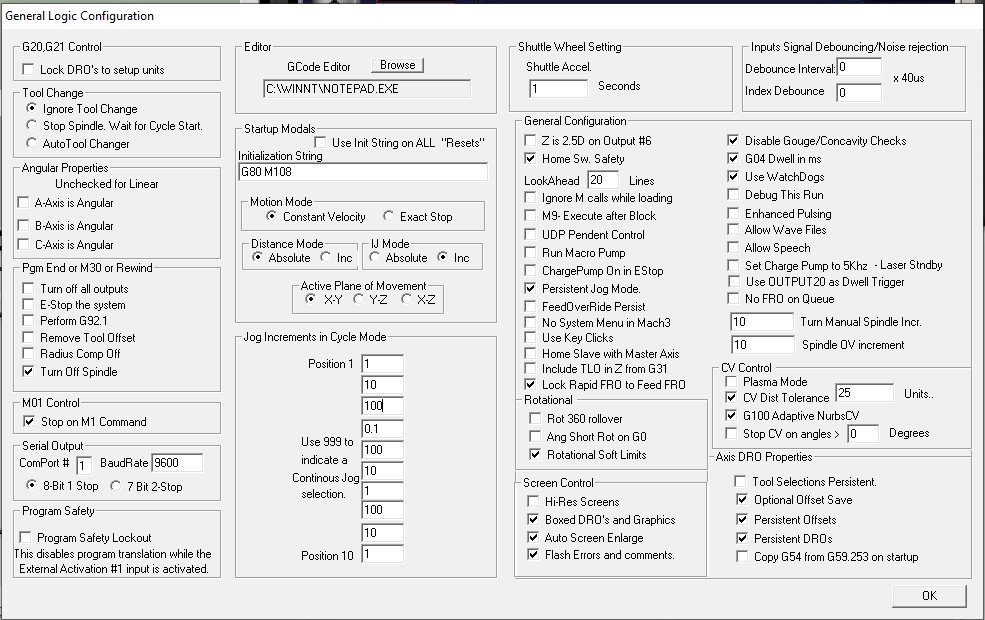Toggle Persistent Jog Mode

point(530,288)
